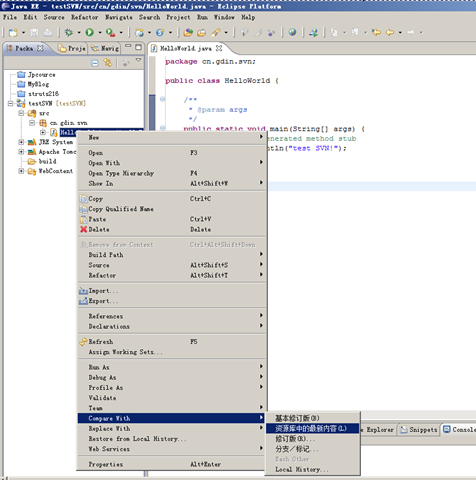Launch Debug with the bug icon
The width and height of the screenshot is (476, 480).
pos(69,32)
